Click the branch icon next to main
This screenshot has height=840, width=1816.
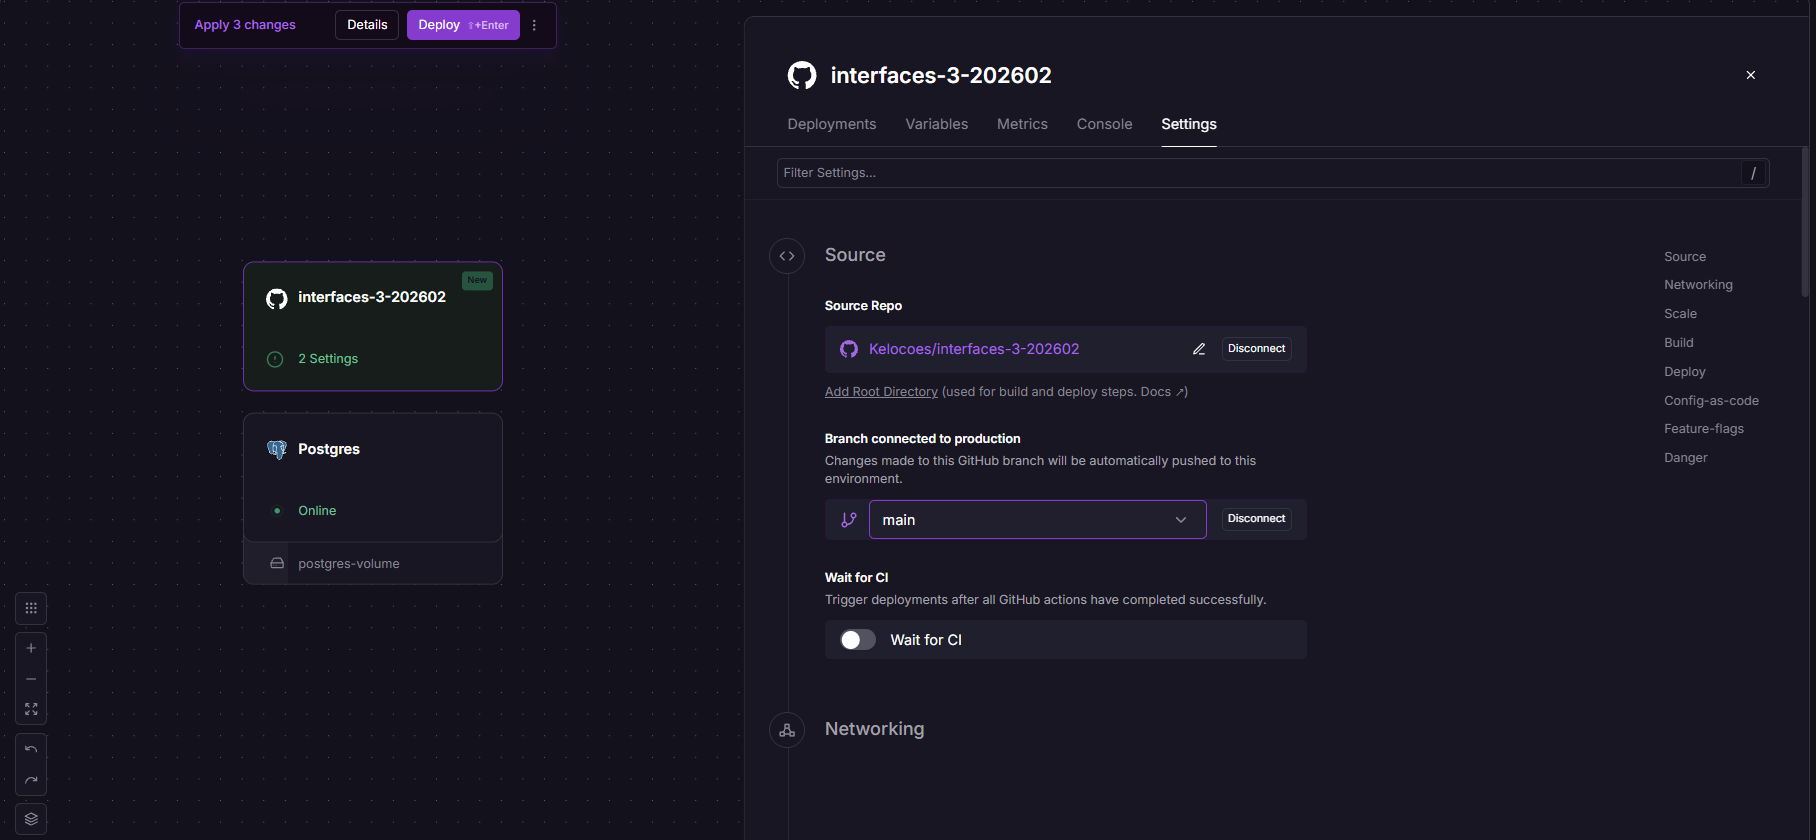849,520
